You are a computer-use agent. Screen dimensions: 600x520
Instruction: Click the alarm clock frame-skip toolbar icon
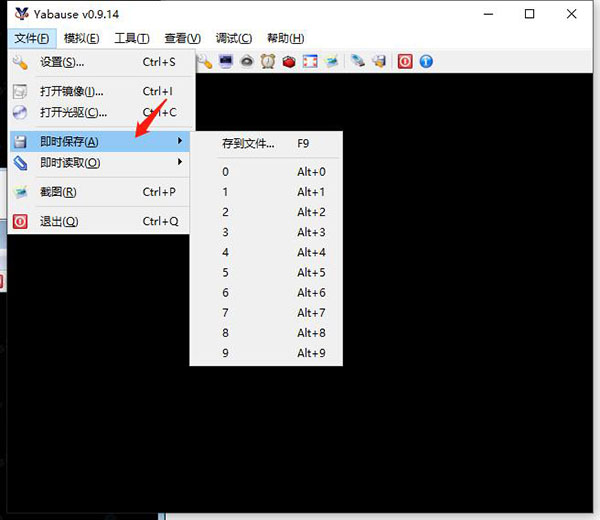[268, 61]
